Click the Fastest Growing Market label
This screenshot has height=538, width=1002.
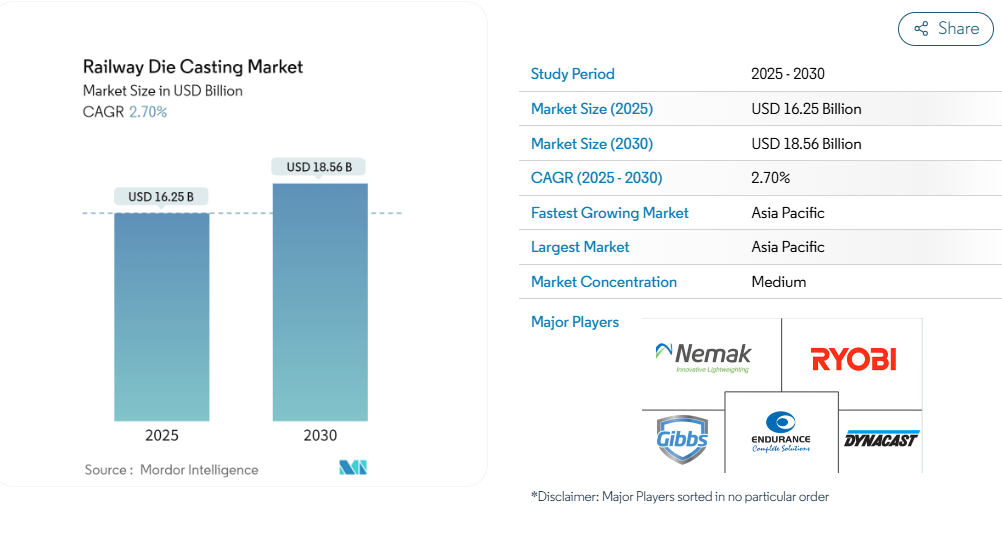[610, 213]
